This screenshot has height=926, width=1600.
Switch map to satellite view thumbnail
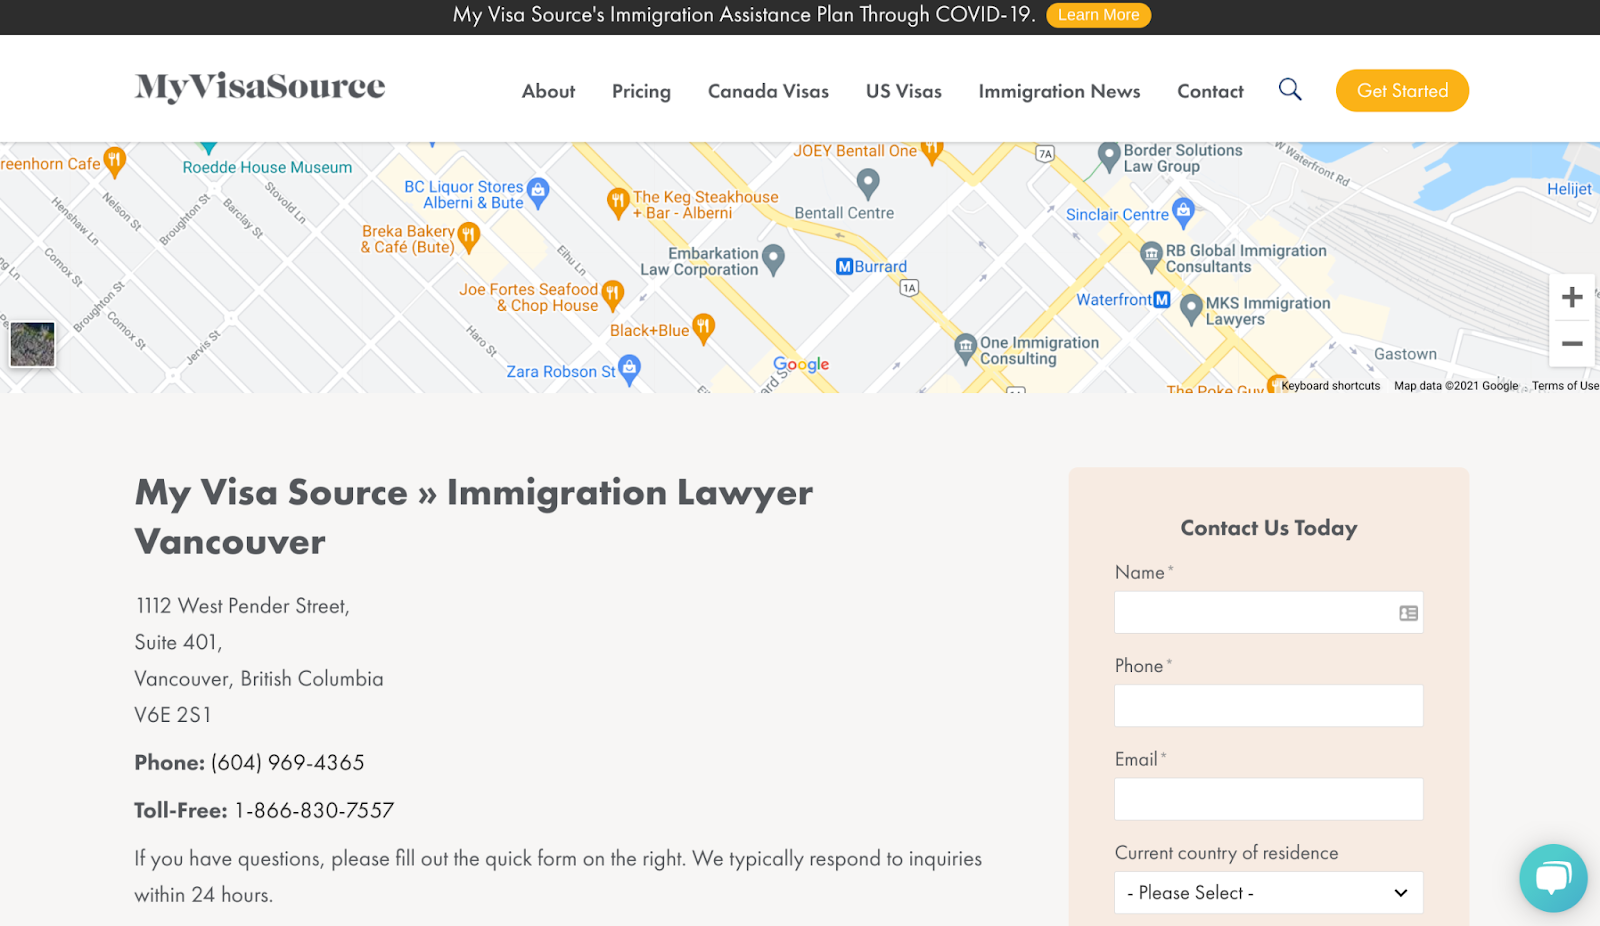[33, 345]
